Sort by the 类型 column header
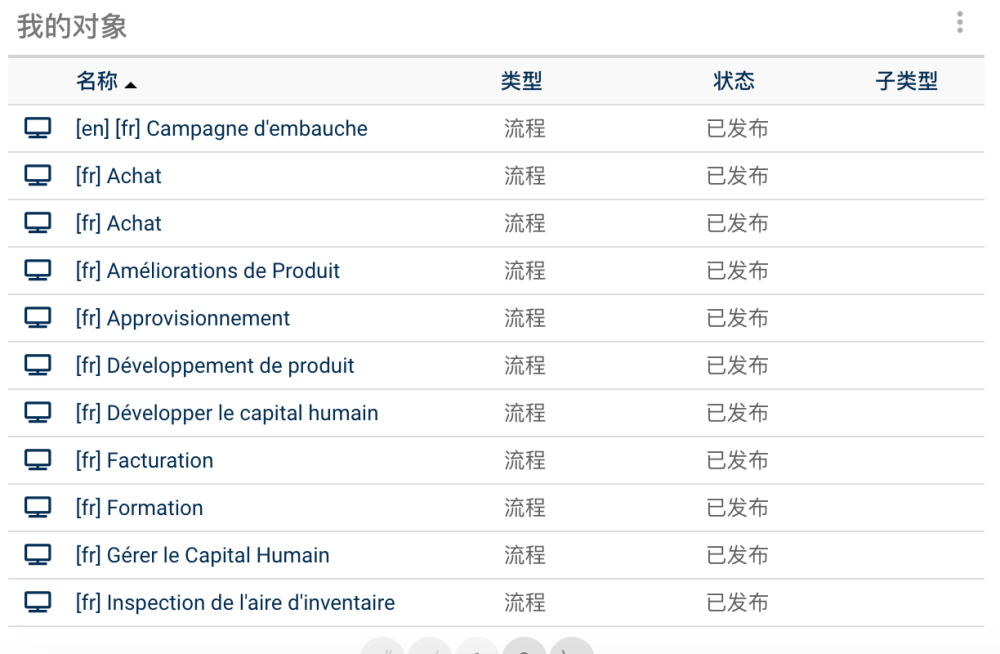Viewport: 1000px width, 654px height. [521, 82]
